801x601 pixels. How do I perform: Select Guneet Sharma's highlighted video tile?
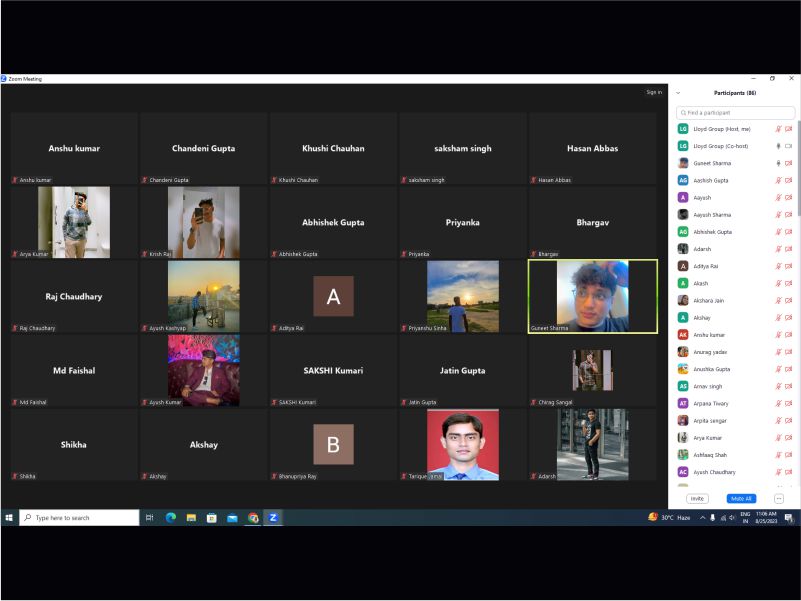(x=593, y=296)
